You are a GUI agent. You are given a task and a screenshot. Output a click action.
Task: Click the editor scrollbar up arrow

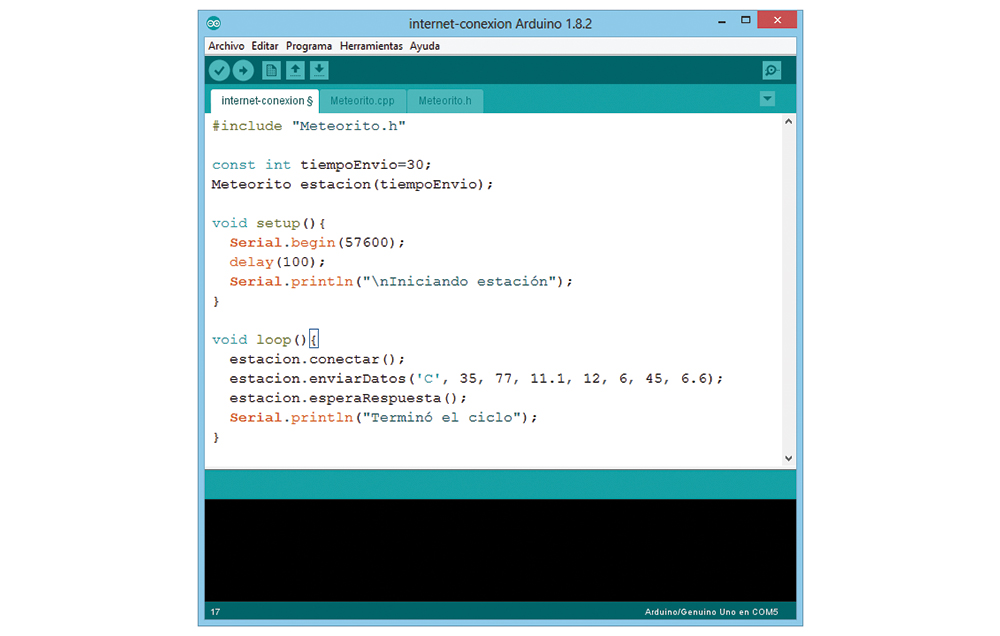(x=788, y=122)
